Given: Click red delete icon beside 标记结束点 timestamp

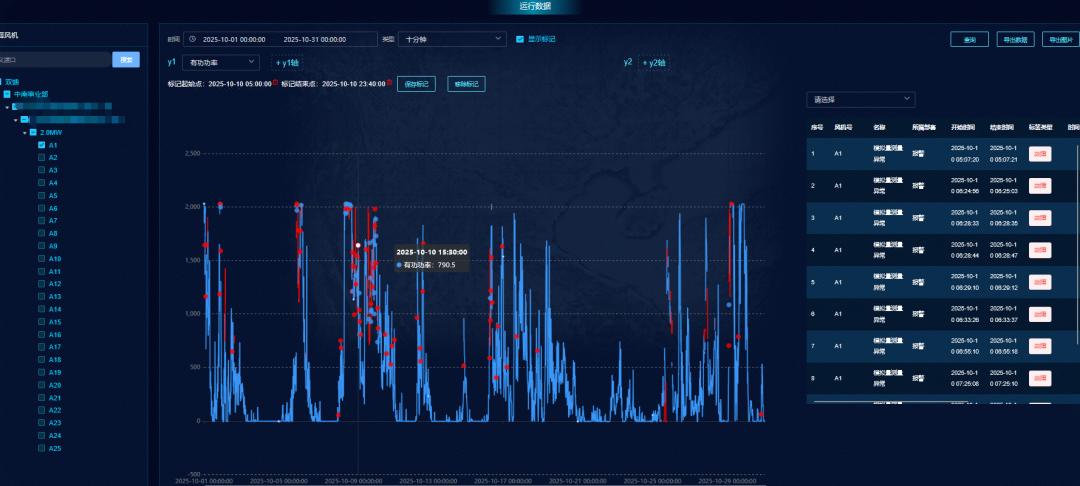Looking at the screenshot, I should click(389, 83).
